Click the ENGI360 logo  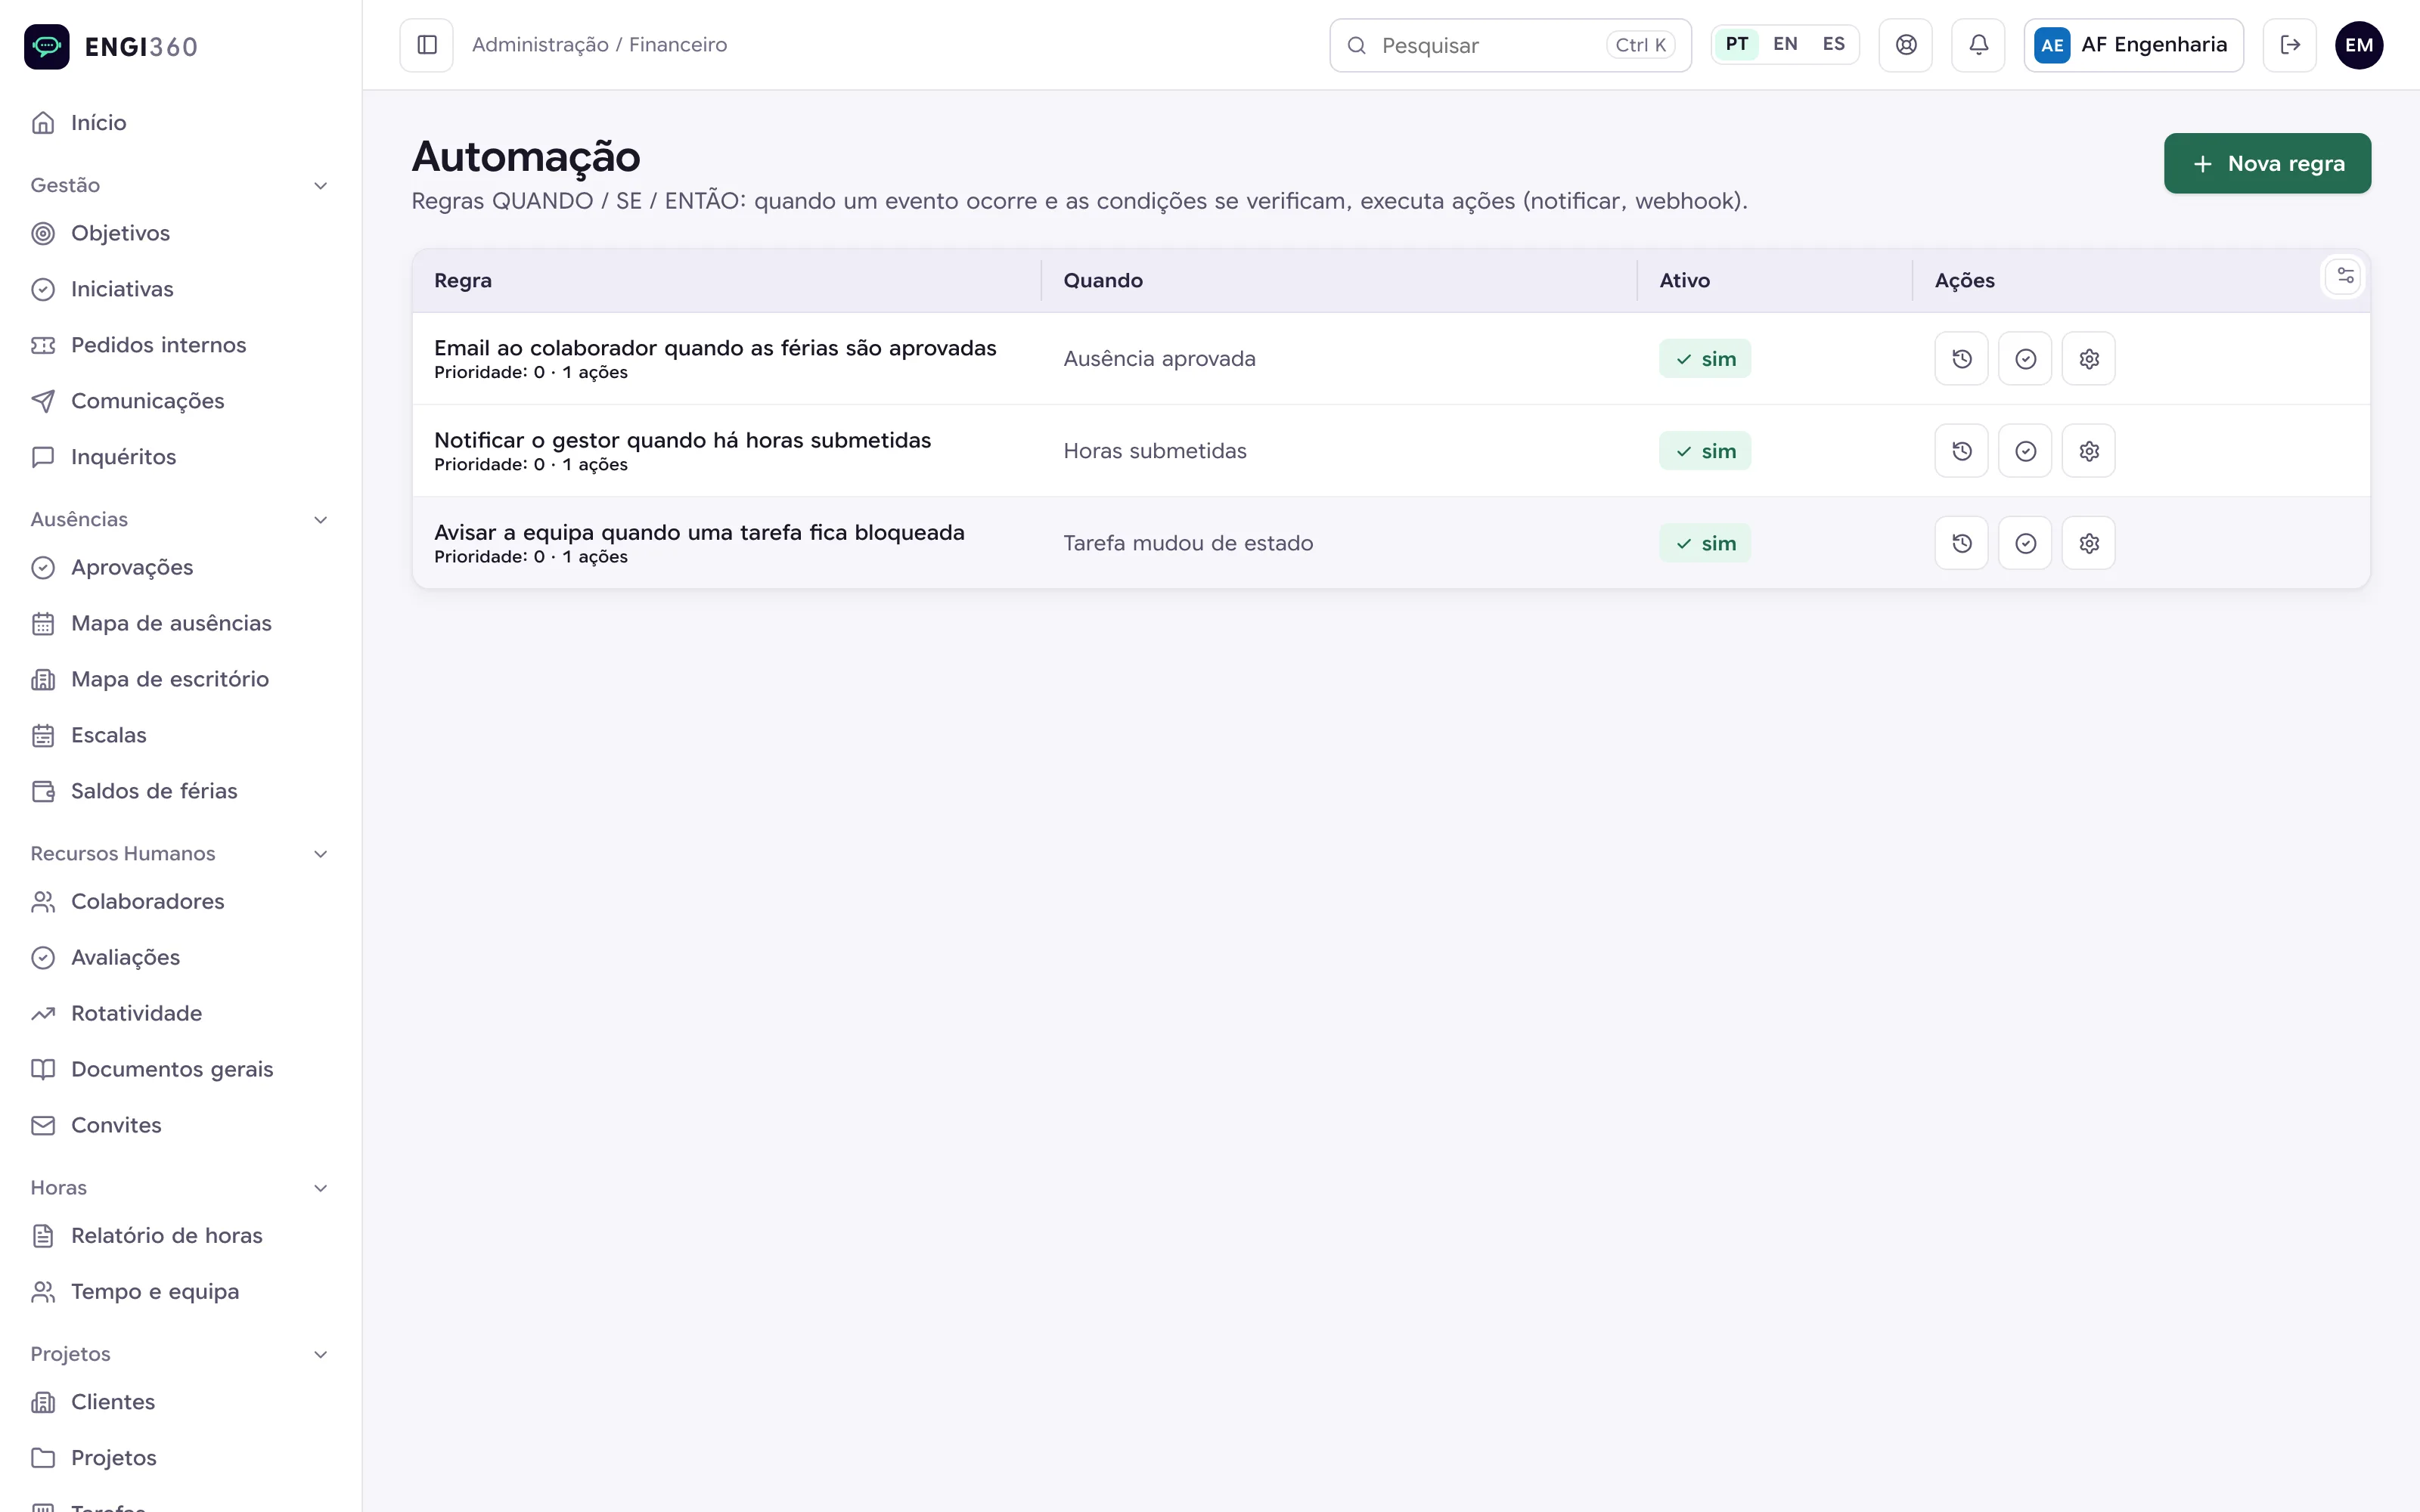click(111, 46)
